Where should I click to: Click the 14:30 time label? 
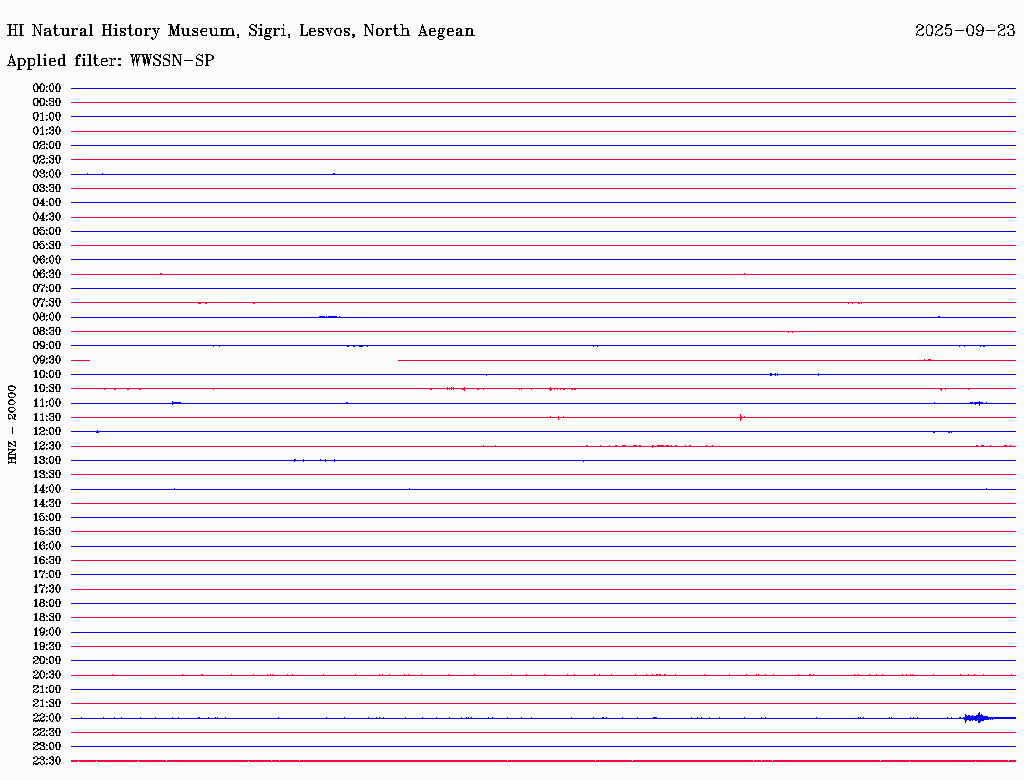47,504
